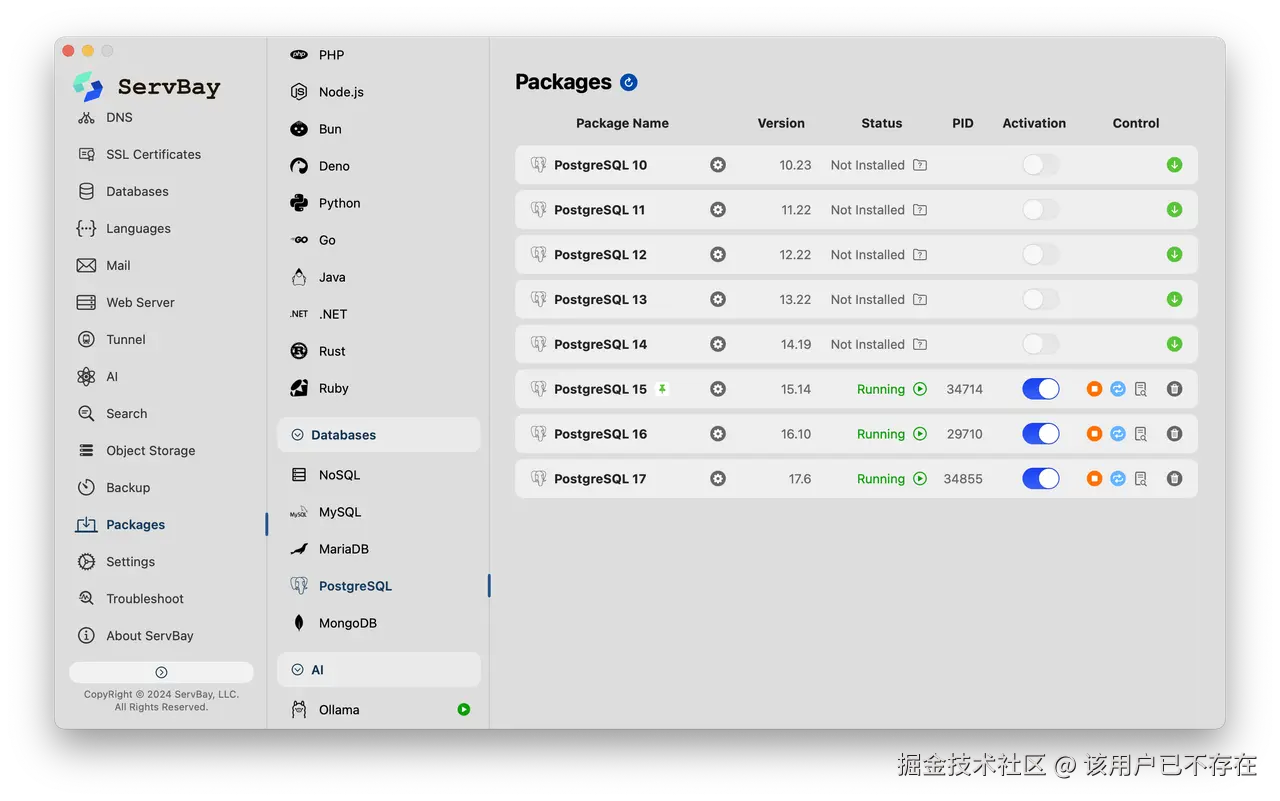The width and height of the screenshot is (1280, 801).
Task: Open SSL Certificates in the sidebar
Action: click(x=154, y=154)
